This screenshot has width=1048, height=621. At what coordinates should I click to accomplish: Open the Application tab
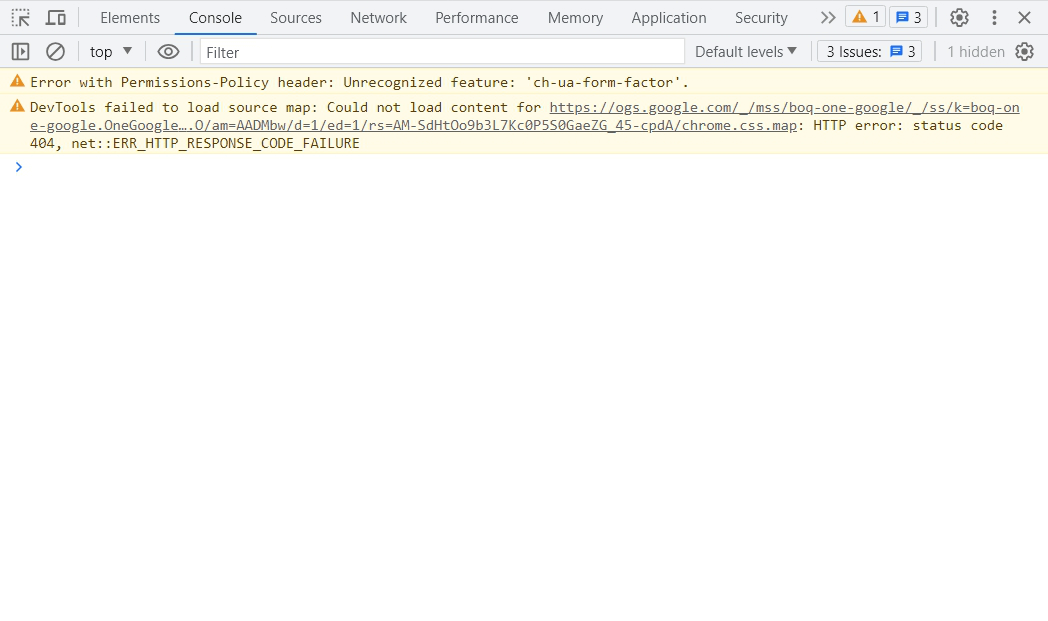(668, 18)
